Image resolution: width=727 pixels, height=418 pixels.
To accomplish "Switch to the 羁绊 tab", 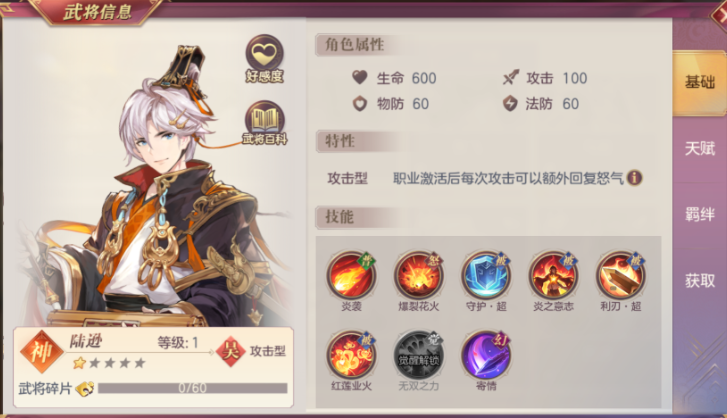I will [x=699, y=215].
